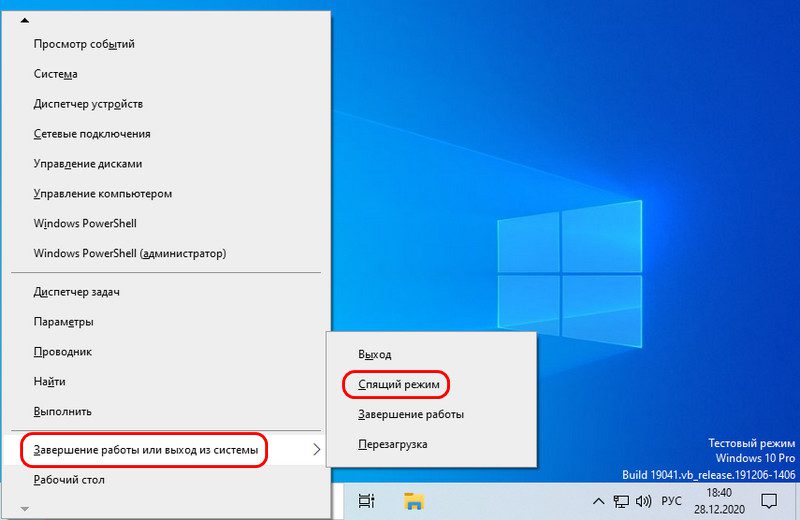Open Просмотр событий menu entry

(166, 44)
